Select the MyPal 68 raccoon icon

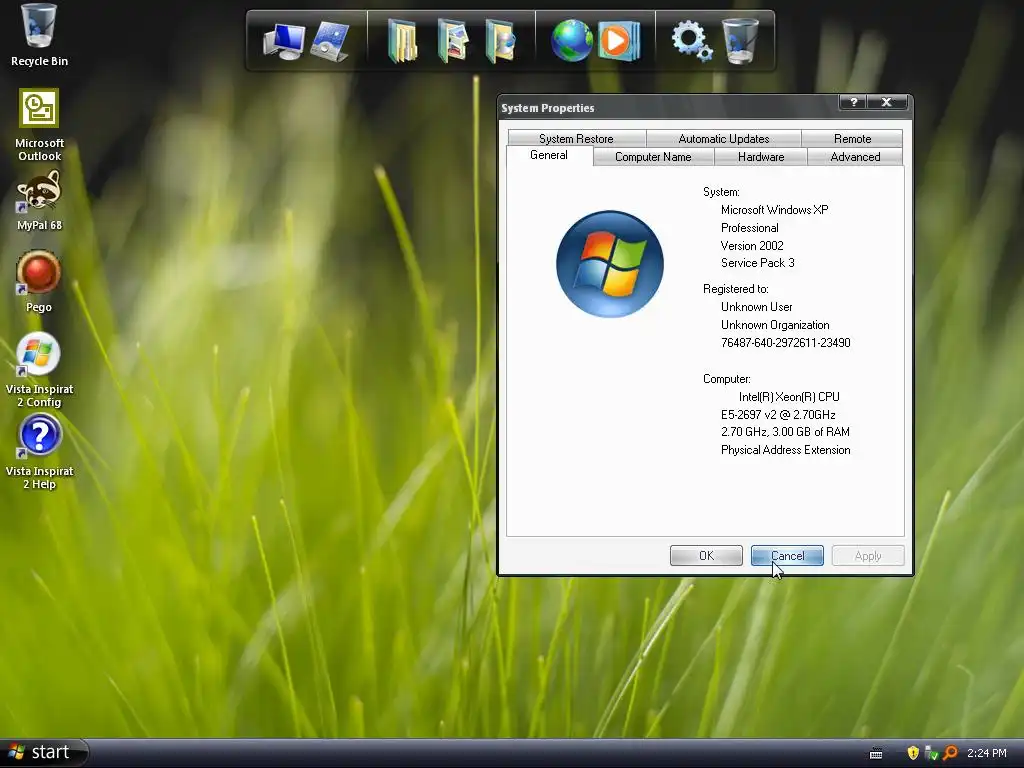39,200
